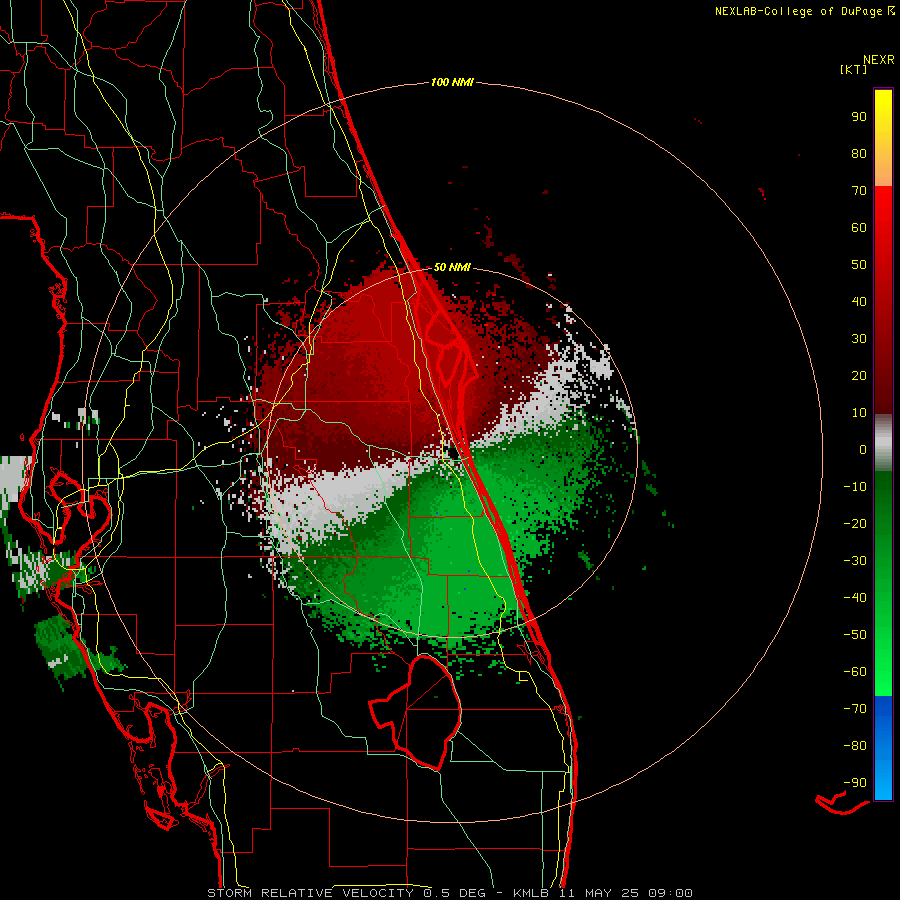Click the 90 value on the velocity scale
Screen dimensions: 900x900
[859, 117]
